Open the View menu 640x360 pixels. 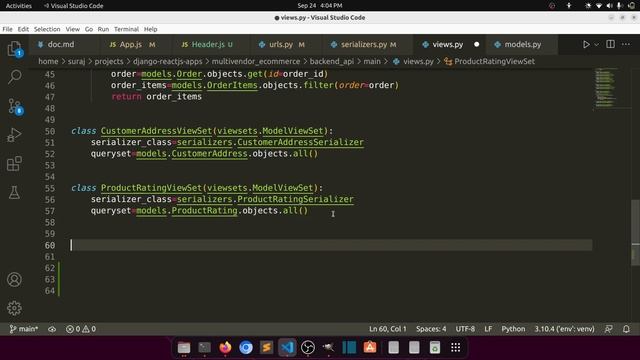(x=73, y=29)
